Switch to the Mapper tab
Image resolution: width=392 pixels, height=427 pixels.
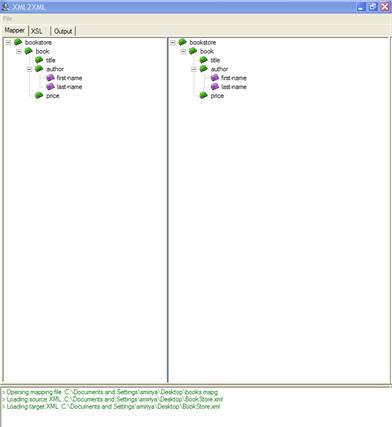[15, 30]
